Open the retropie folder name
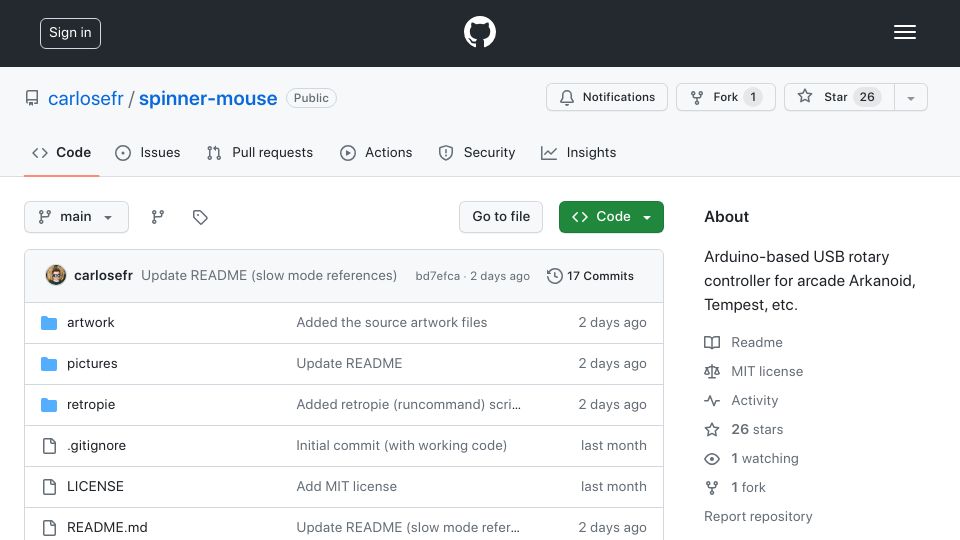960x540 pixels. pos(91,405)
